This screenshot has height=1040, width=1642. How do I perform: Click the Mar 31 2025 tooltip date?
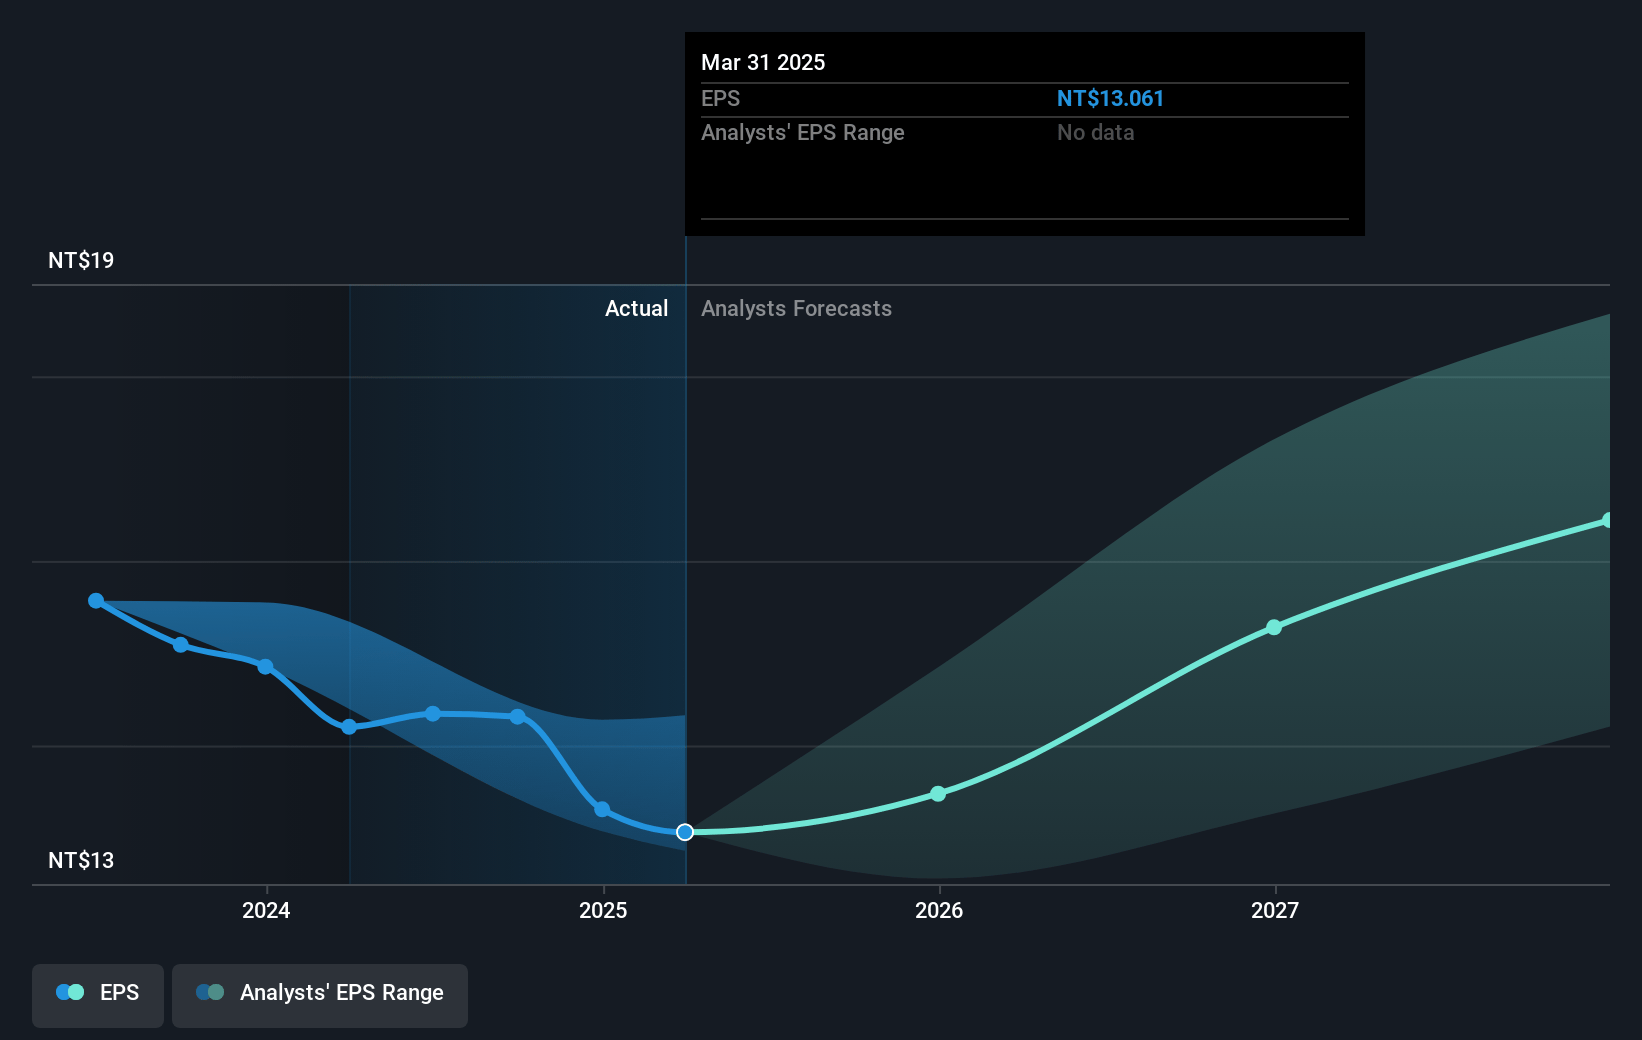763,62
